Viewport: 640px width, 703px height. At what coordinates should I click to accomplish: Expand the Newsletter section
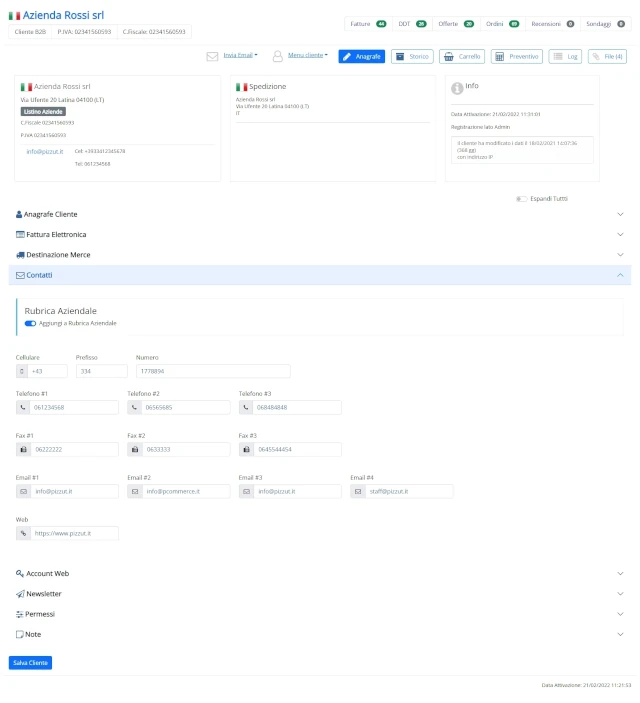[320, 594]
